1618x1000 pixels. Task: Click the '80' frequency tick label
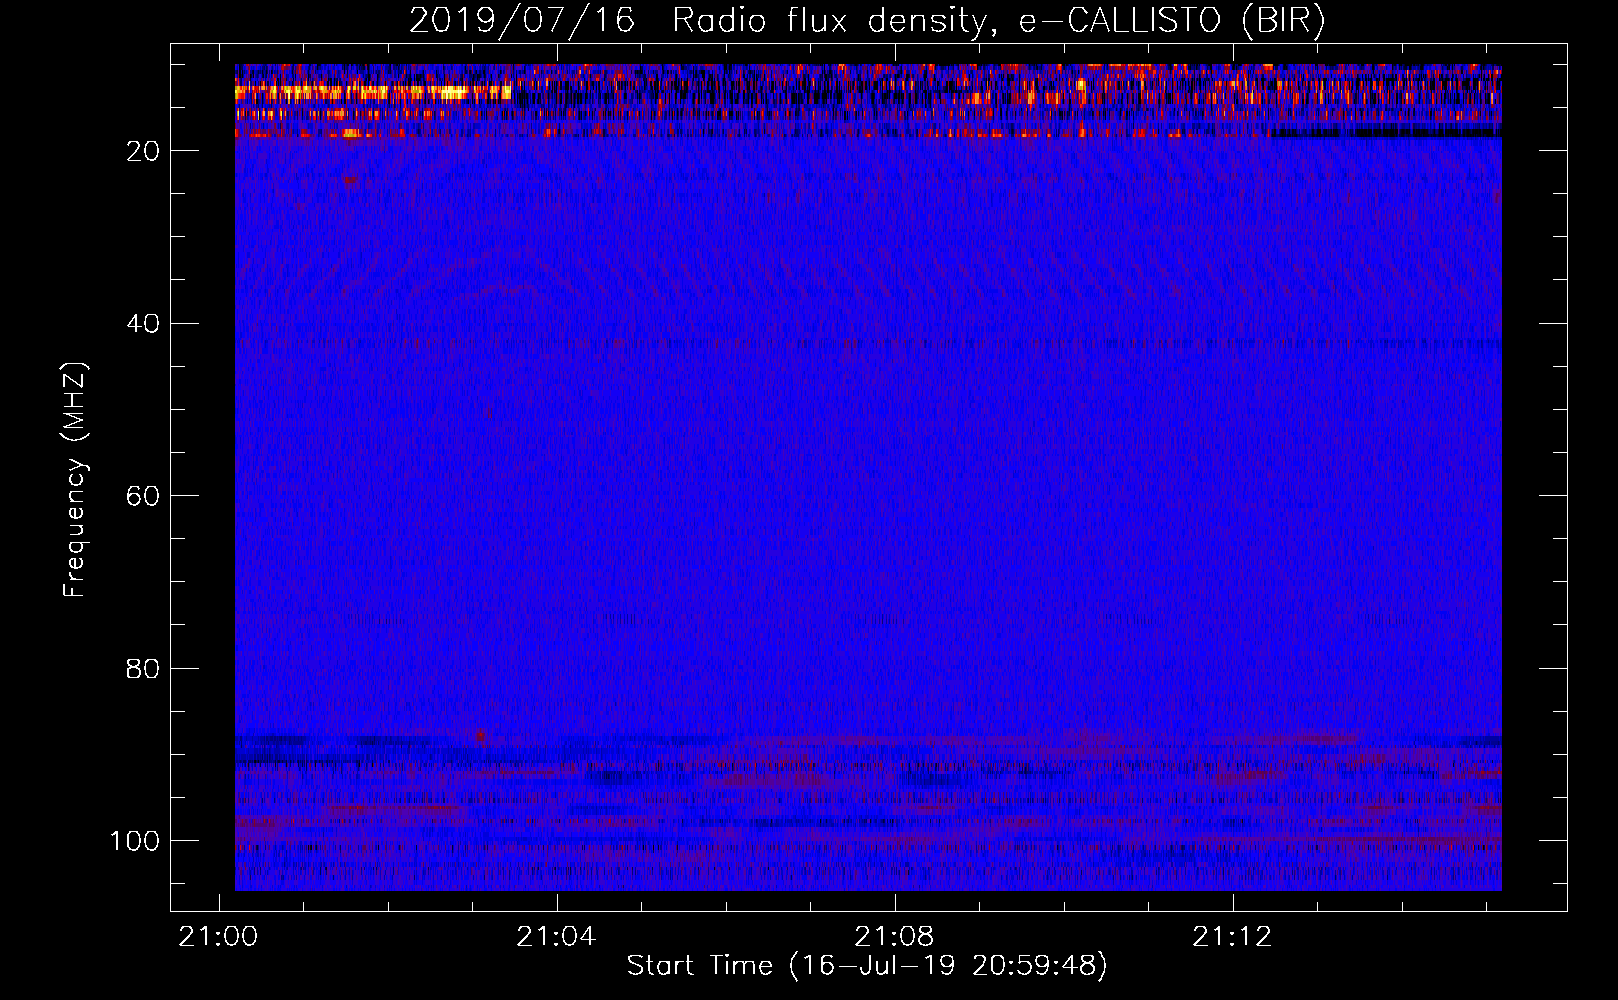[143, 669]
